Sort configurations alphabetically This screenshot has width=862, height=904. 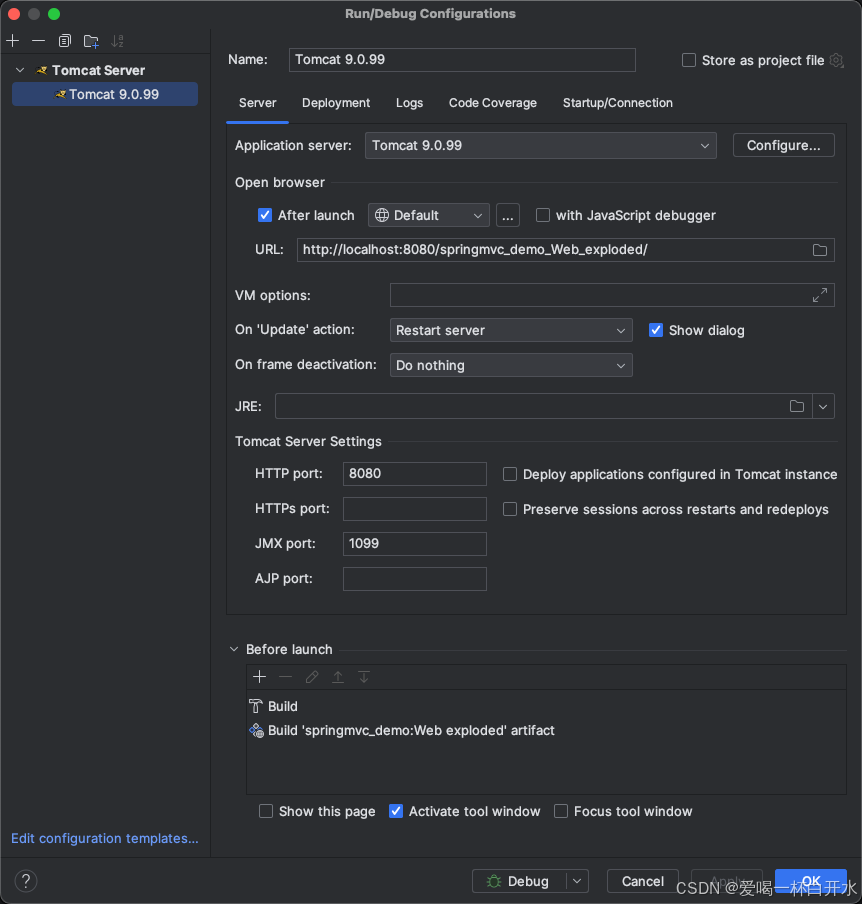[118, 41]
